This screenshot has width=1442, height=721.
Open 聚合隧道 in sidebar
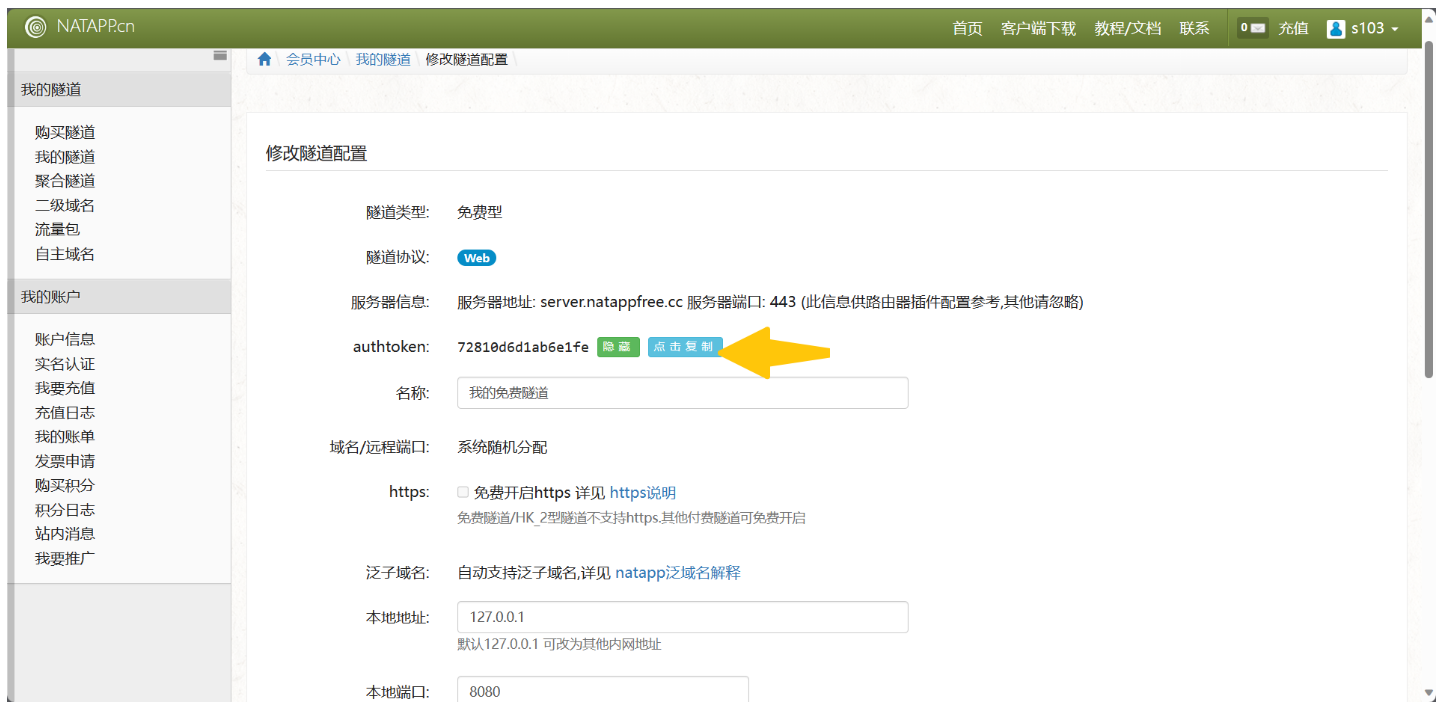click(x=65, y=180)
